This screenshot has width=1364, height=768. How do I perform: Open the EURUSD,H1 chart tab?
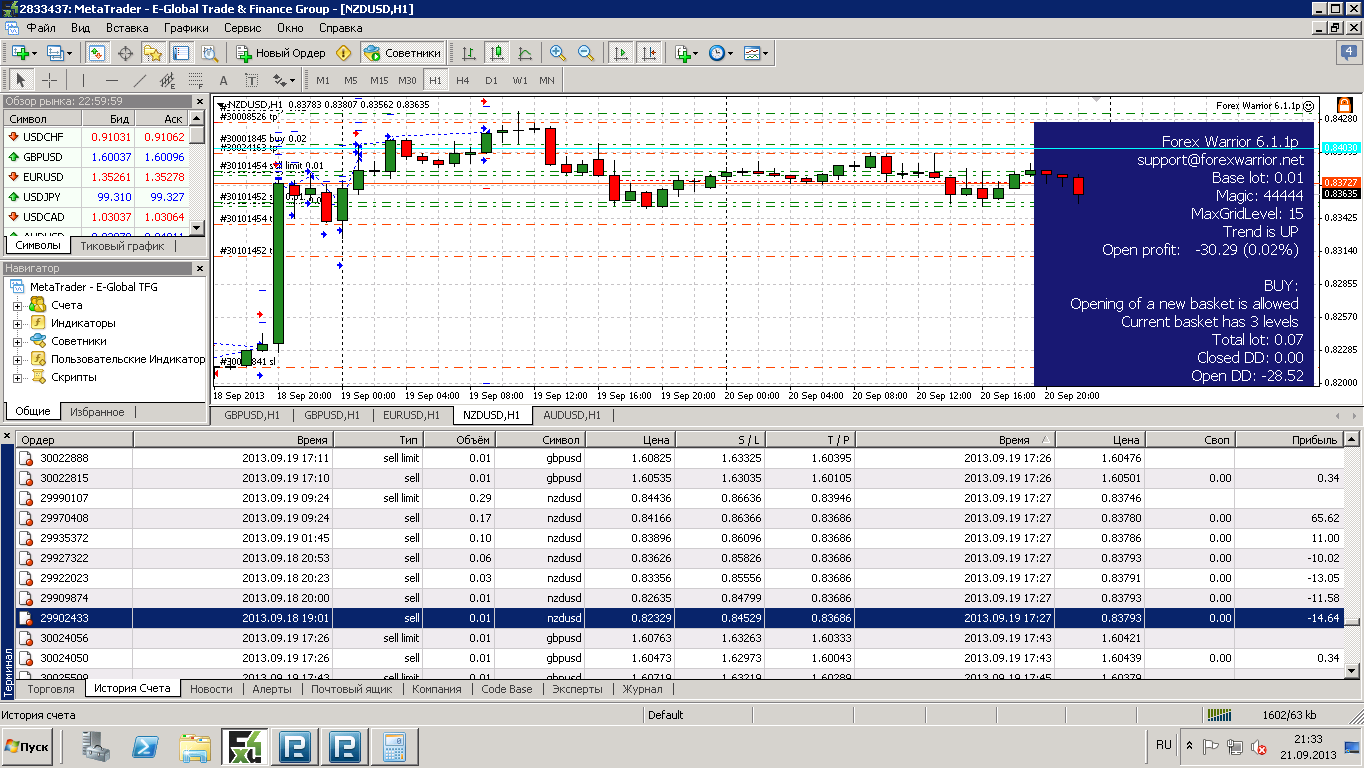coord(412,414)
